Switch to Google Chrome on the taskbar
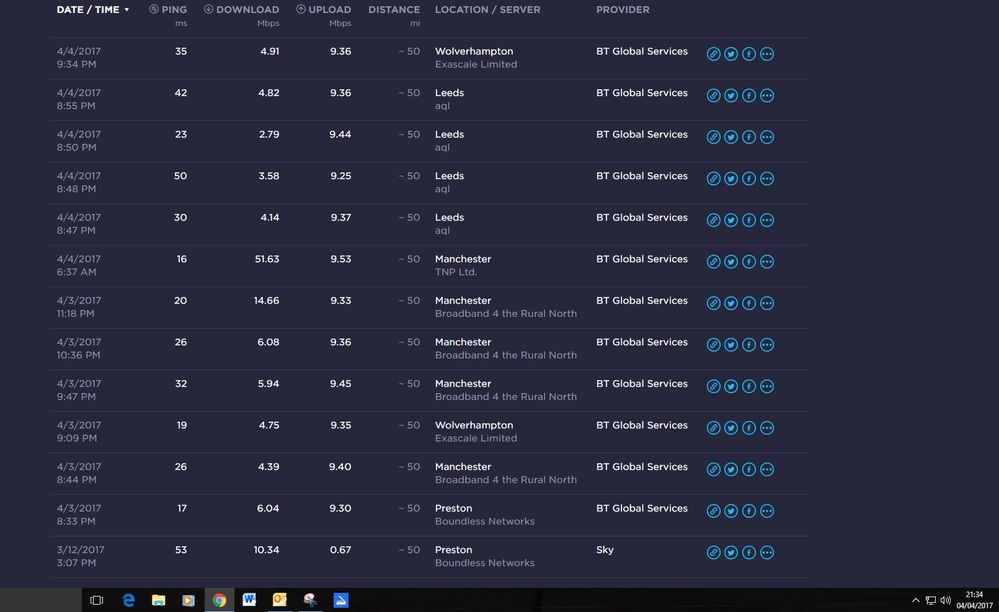The height and width of the screenshot is (612, 999). coord(219,600)
